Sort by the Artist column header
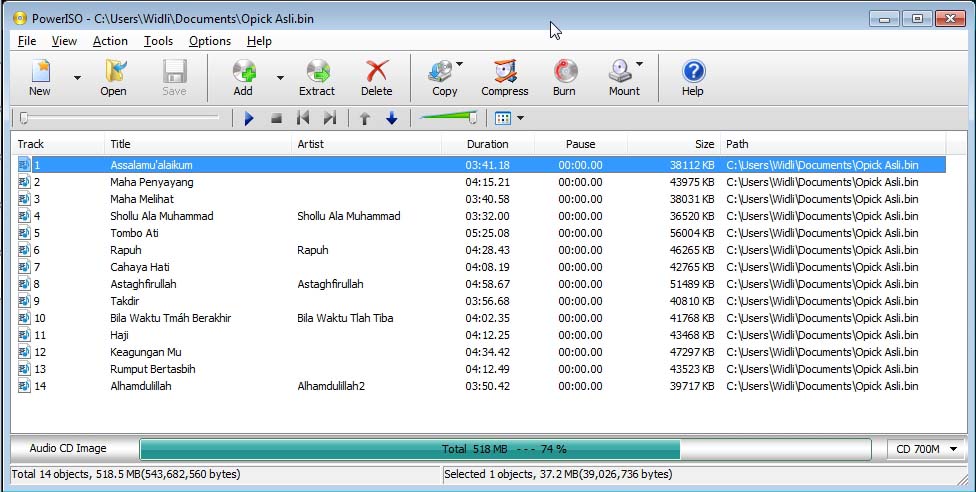Image resolution: width=976 pixels, height=492 pixels. (367, 144)
